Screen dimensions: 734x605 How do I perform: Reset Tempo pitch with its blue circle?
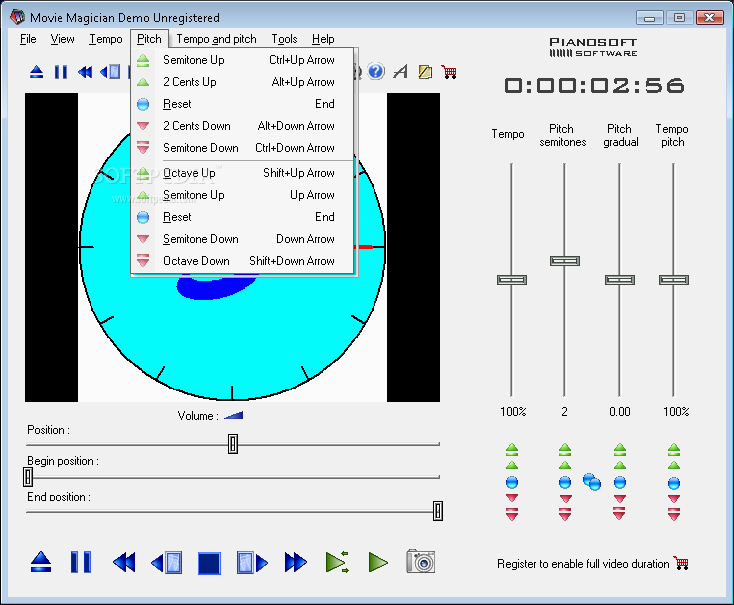[674, 483]
